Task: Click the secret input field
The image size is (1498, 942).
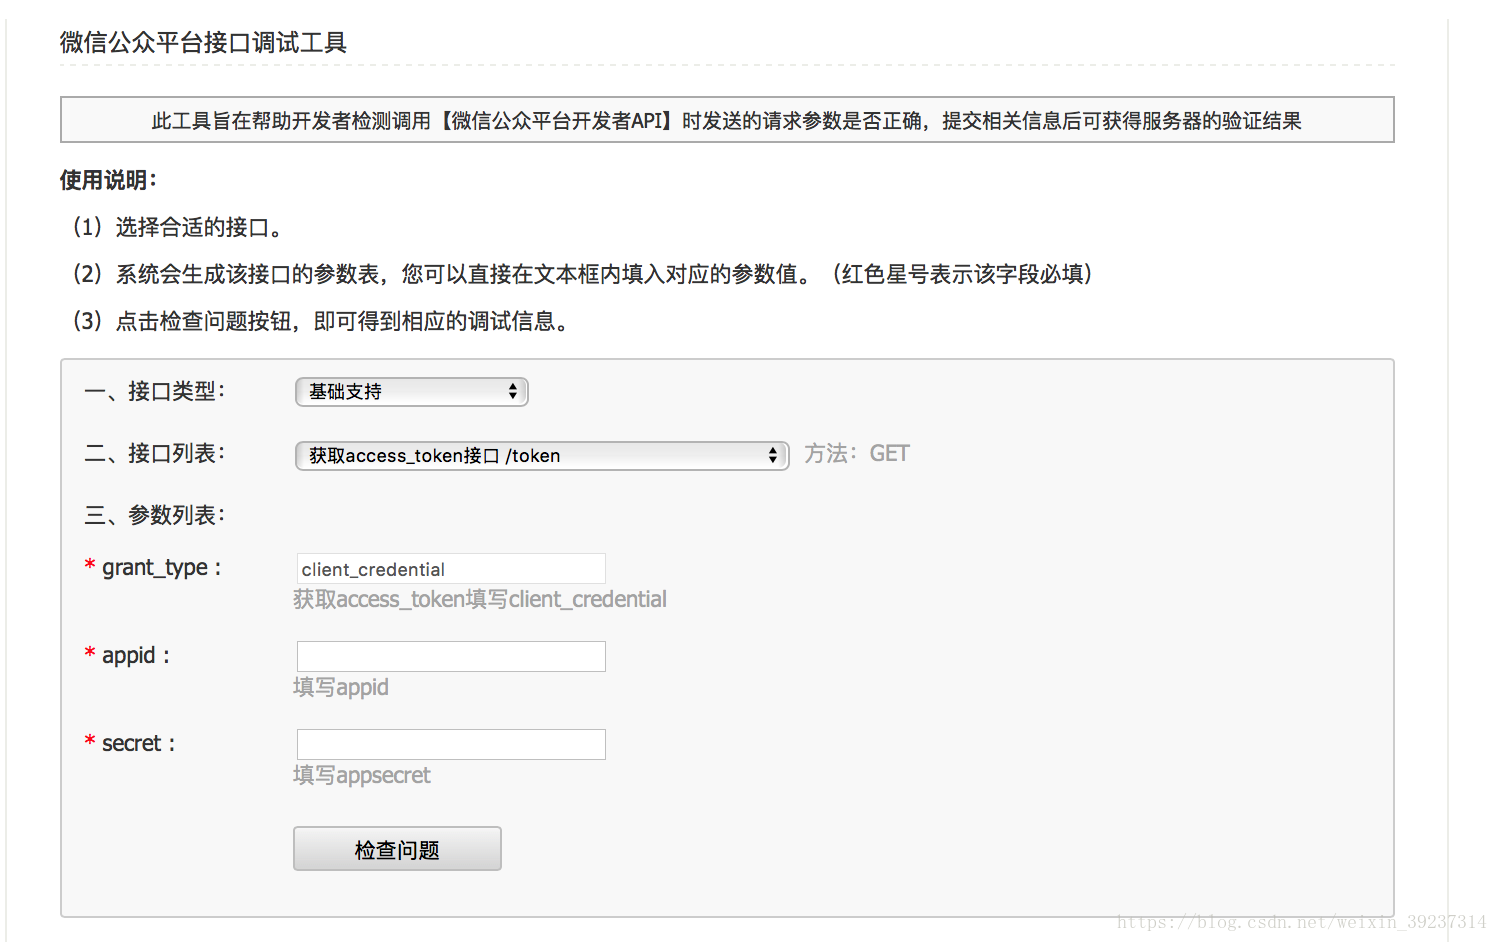Action: (x=451, y=745)
